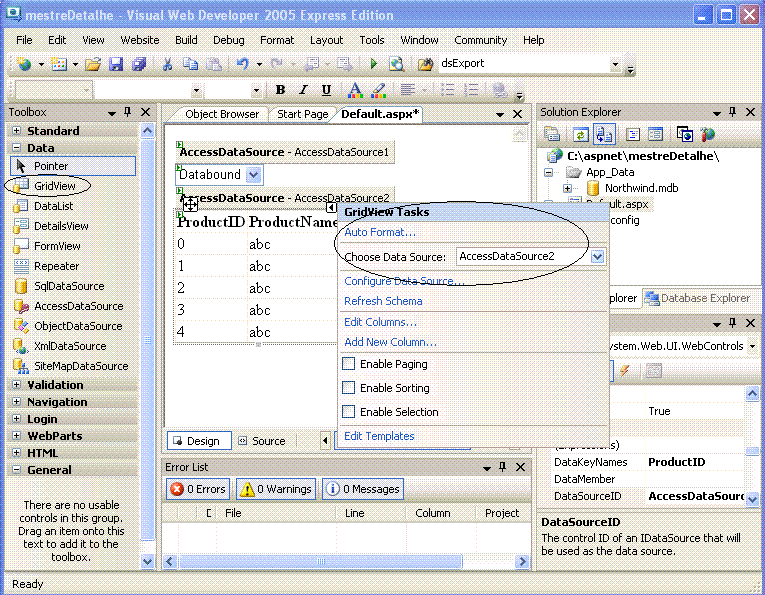Switch to Source view tab
The image size is (765, 595).
(x=262, y=441)
